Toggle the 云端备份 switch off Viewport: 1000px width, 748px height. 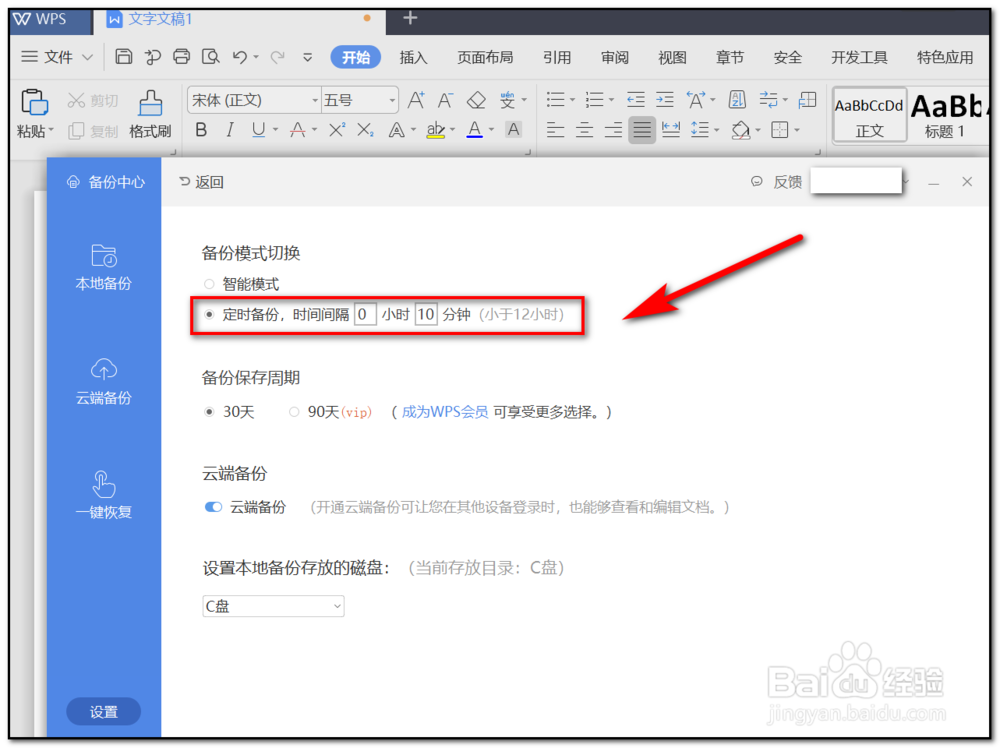click(x=212, y=507)
